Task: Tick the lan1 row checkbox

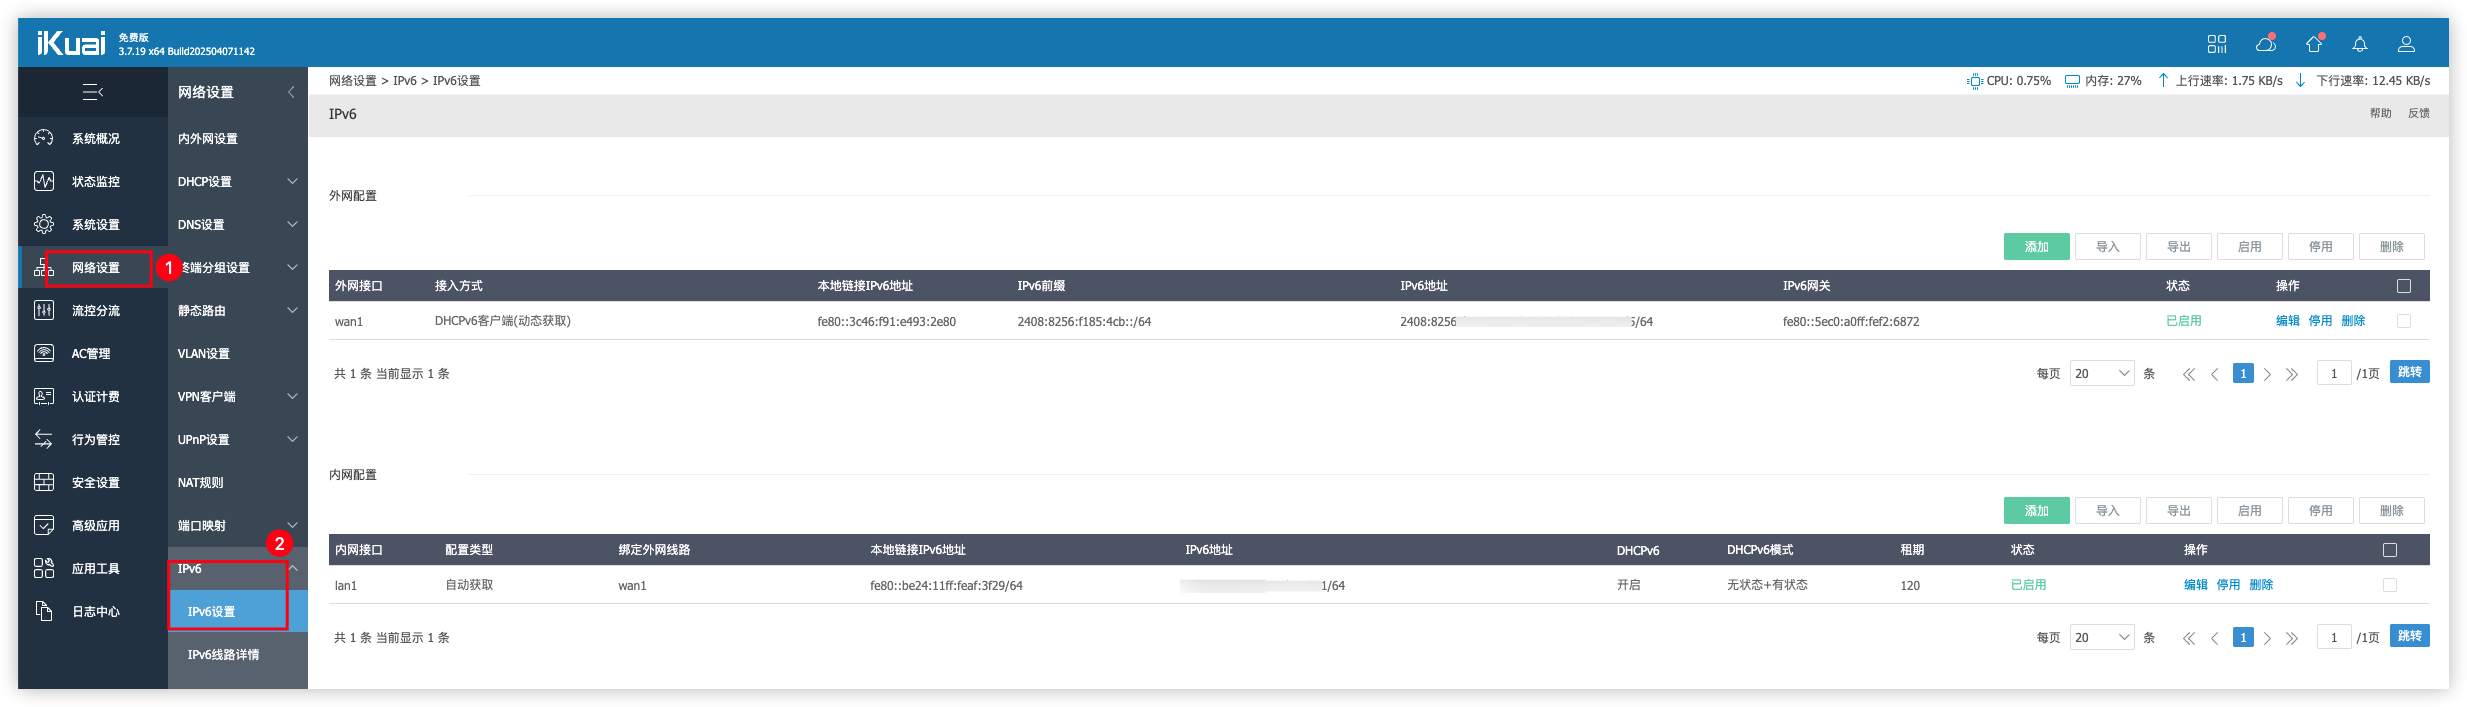Action: point(2390,585)
